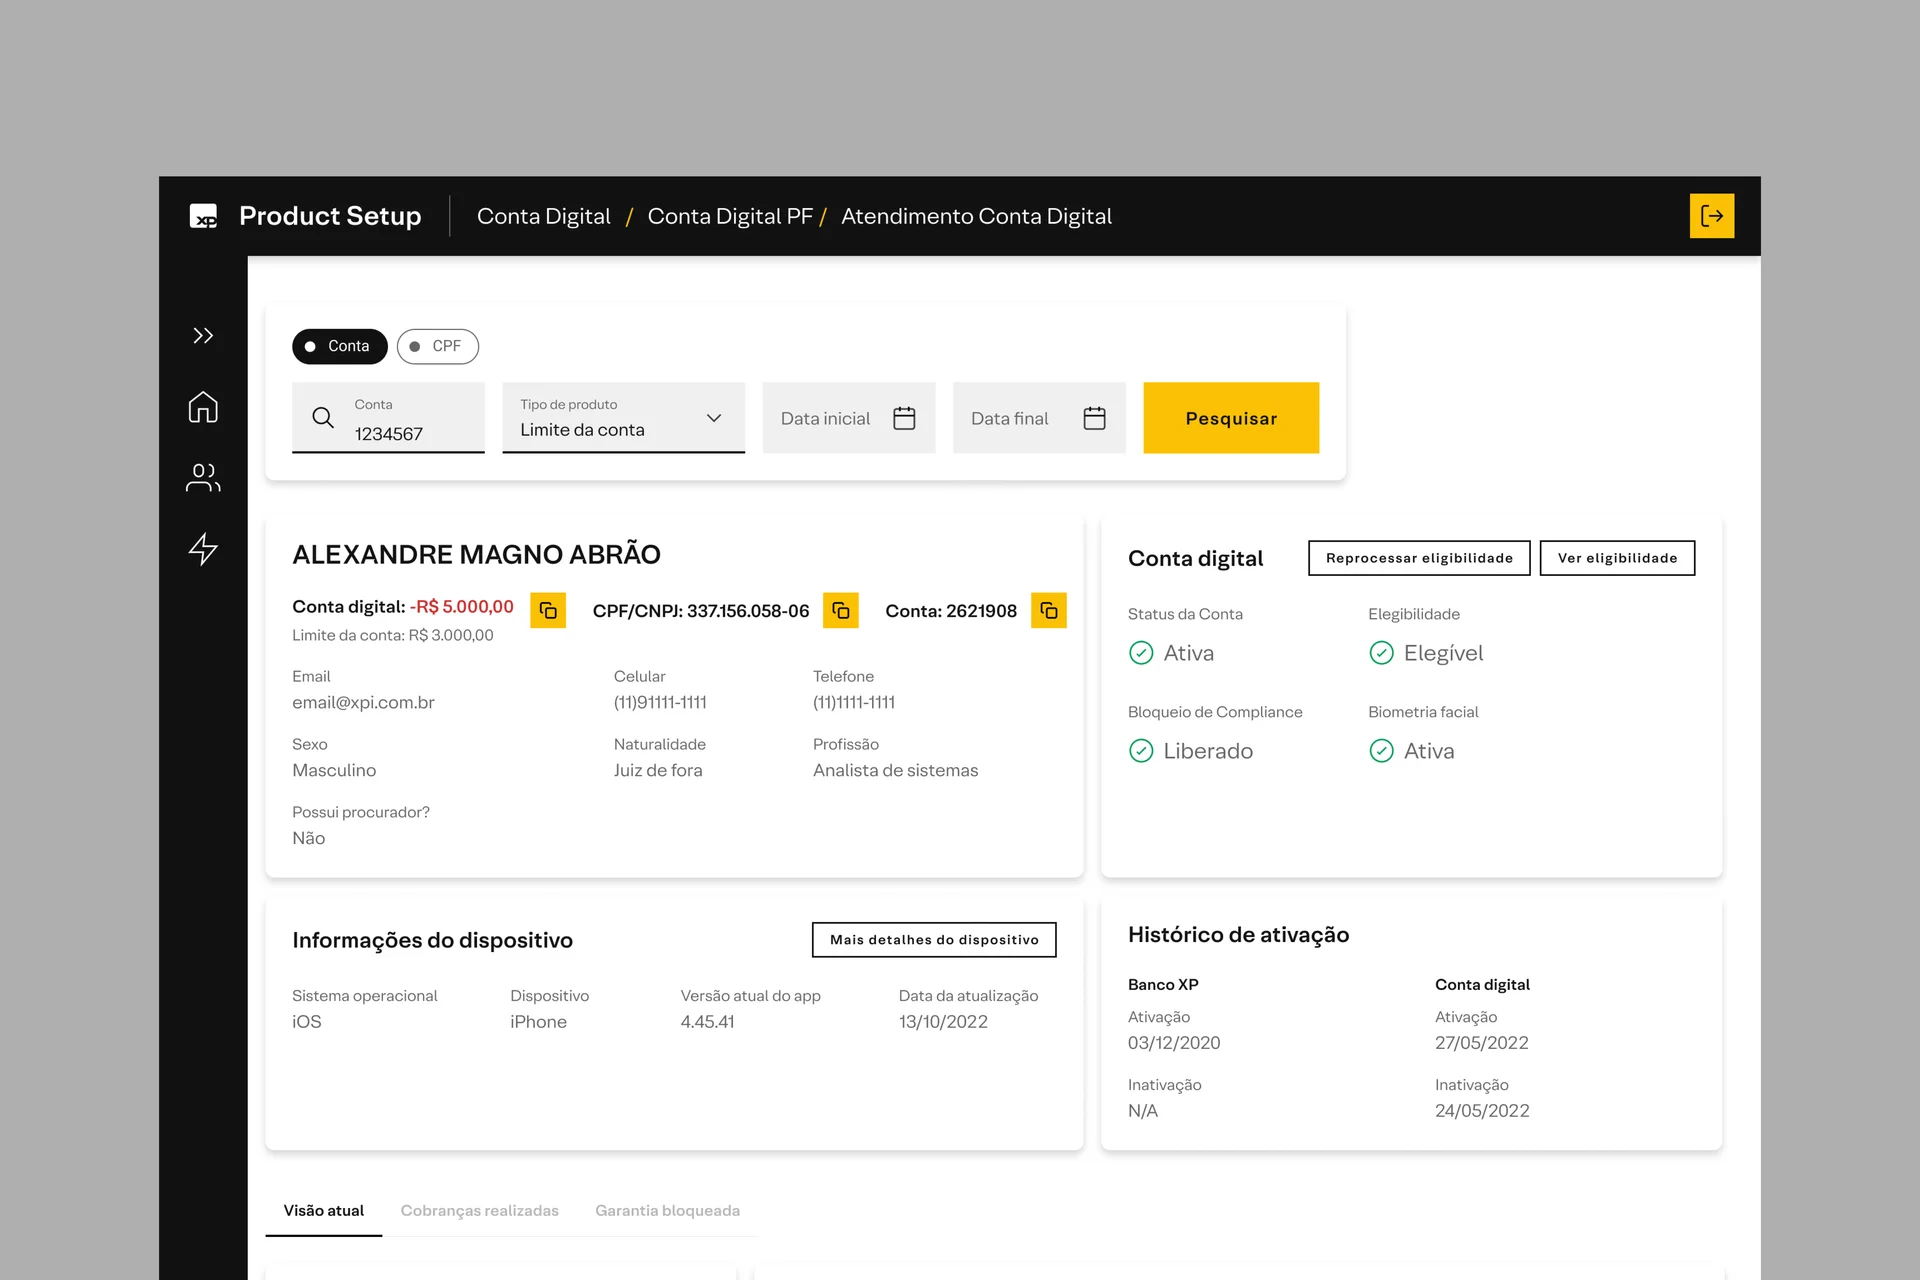Click the inactivation date 24/05/2022
The width and height of the screenshot is (1920, 1280).
pyautogui.click(x=1482, y=1111)
